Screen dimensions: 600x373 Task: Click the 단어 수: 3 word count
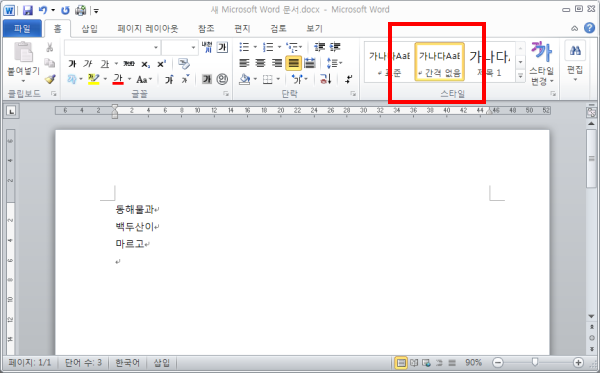coord(83,363)
